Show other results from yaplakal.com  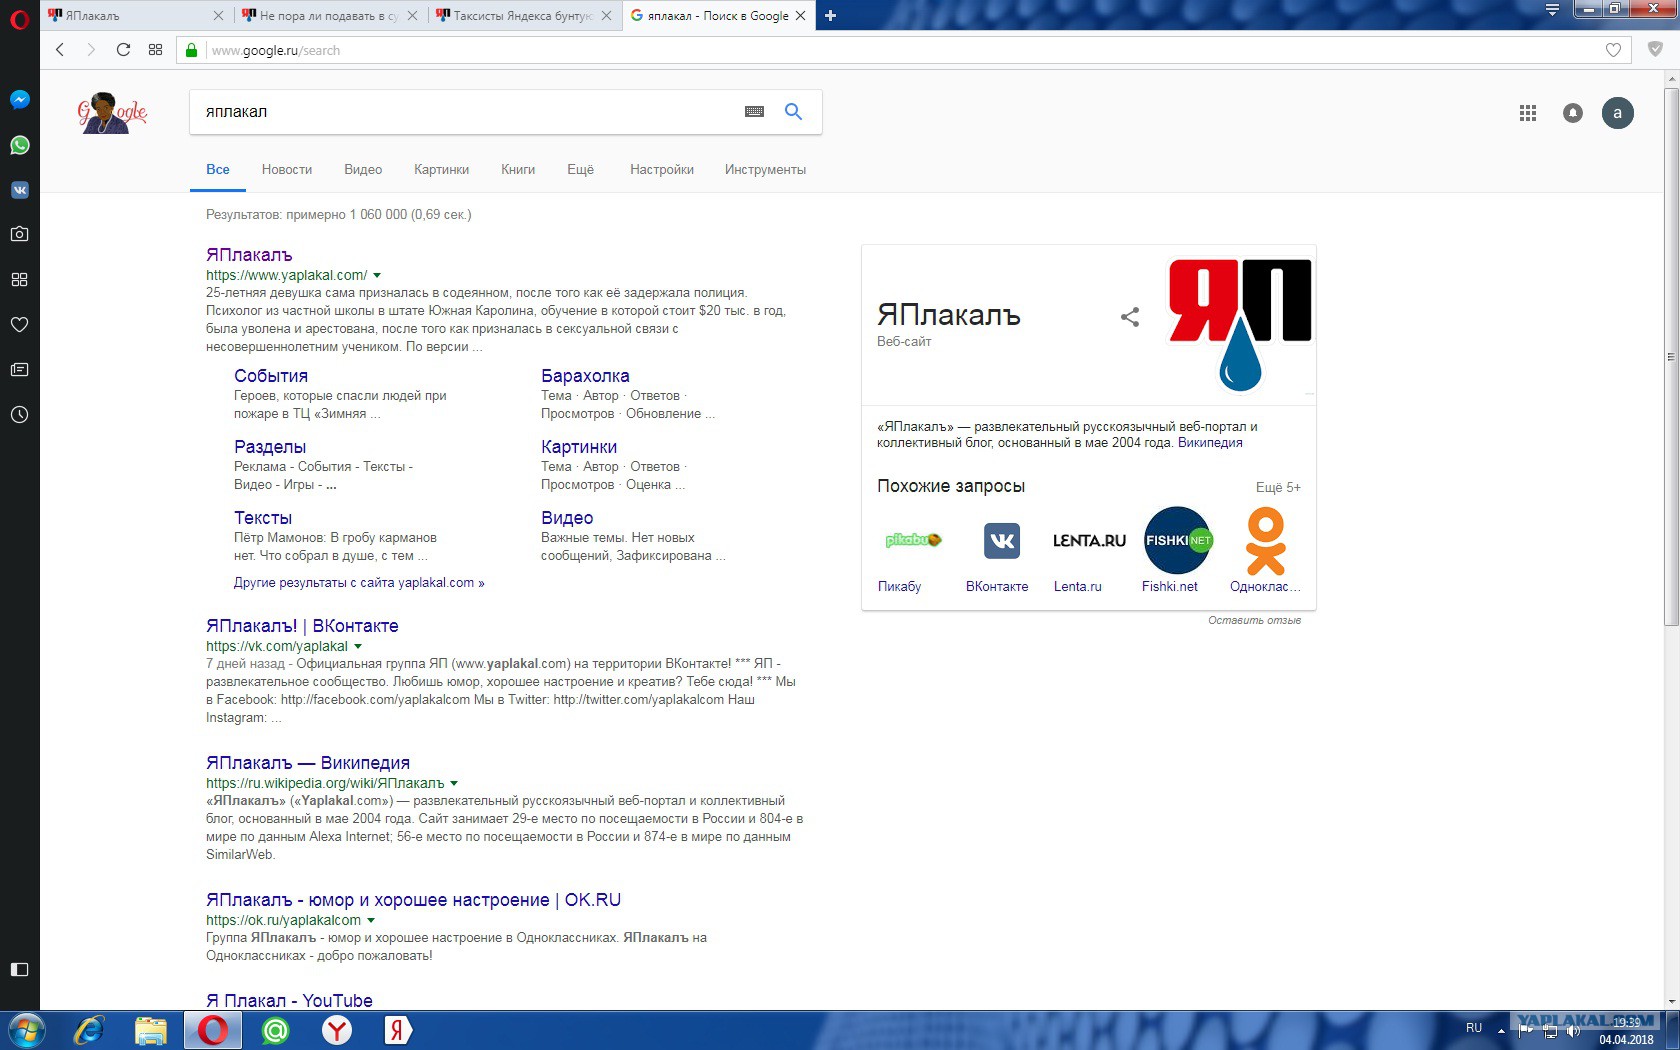pyautogui.click(x=359, y=583)
